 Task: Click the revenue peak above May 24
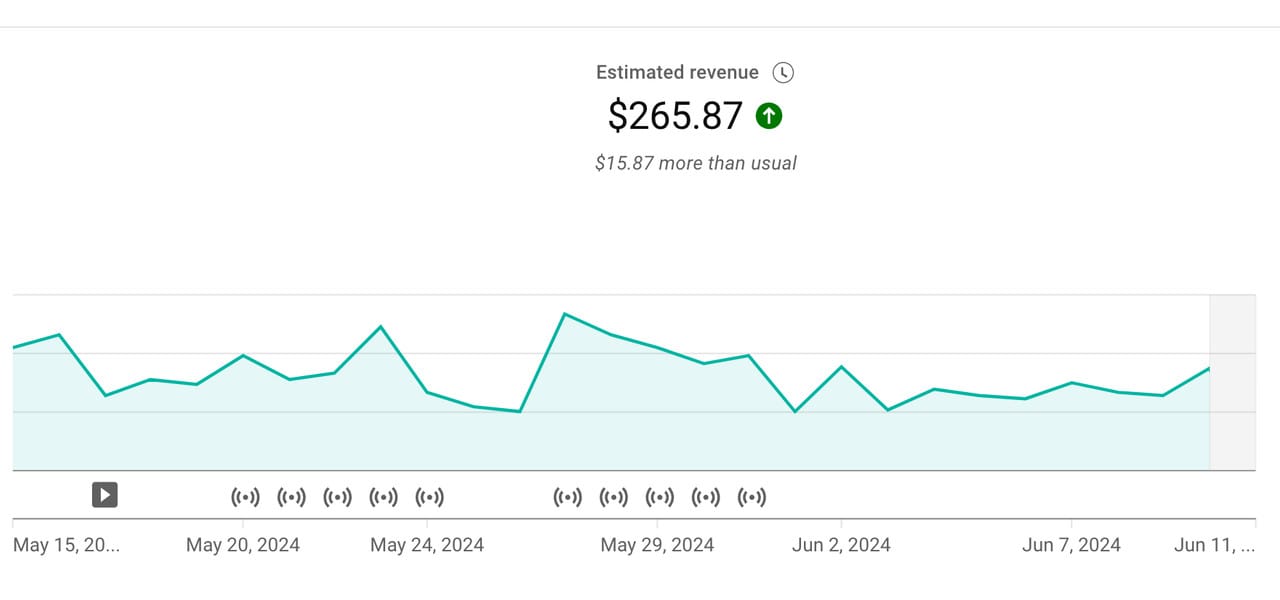point(380,327)
